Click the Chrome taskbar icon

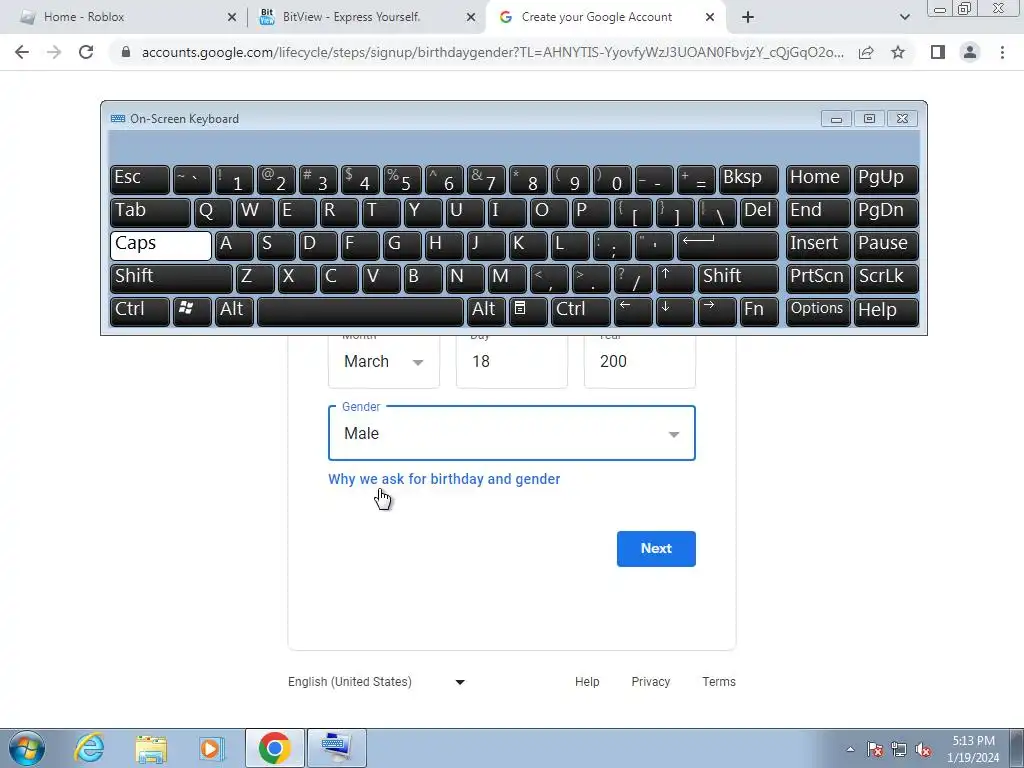(x=274, y=748)
